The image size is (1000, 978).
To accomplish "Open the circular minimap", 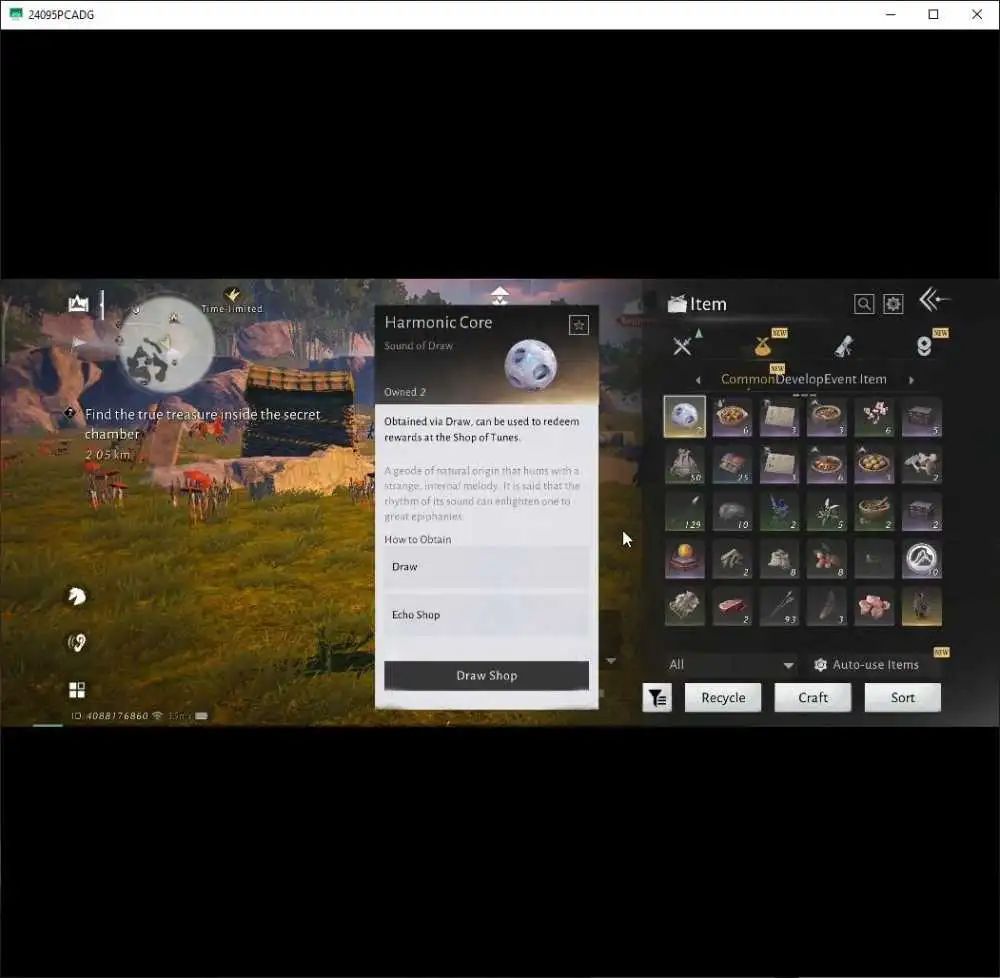I will point(167,345).
